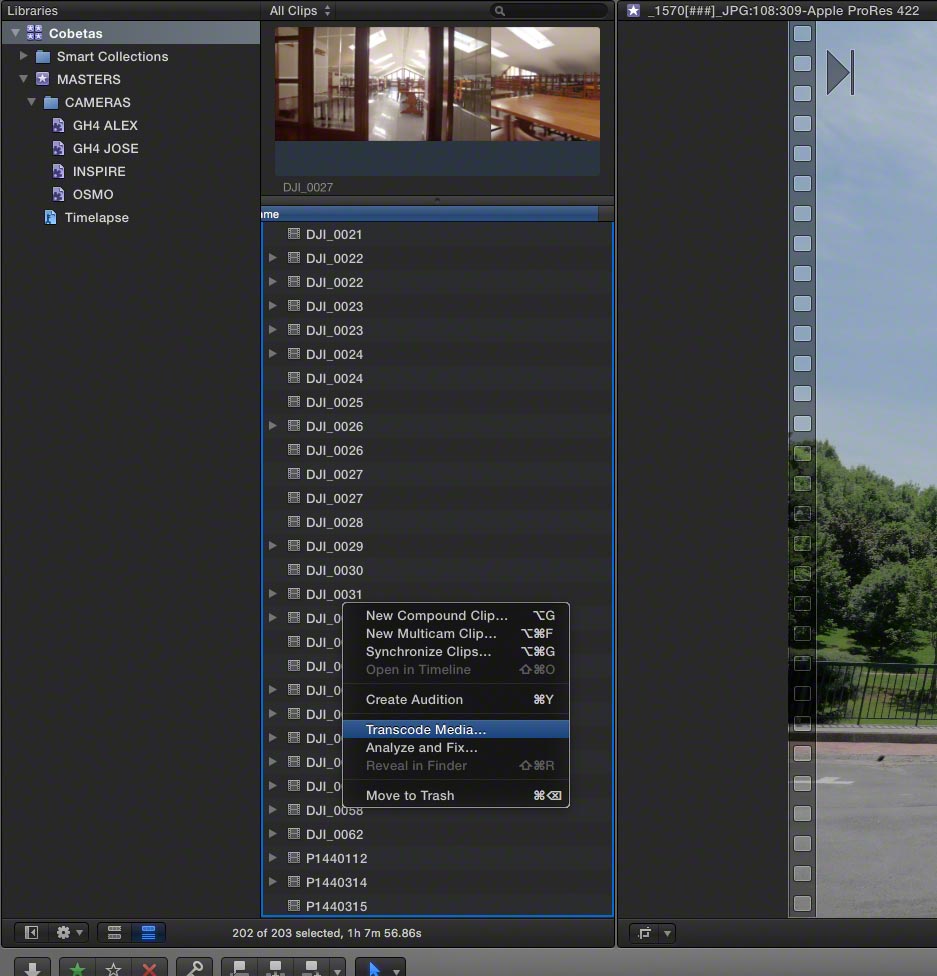Click the Smart Collections folder icon
The height and width of the screenshot is (976, 937).
(43, 57)
